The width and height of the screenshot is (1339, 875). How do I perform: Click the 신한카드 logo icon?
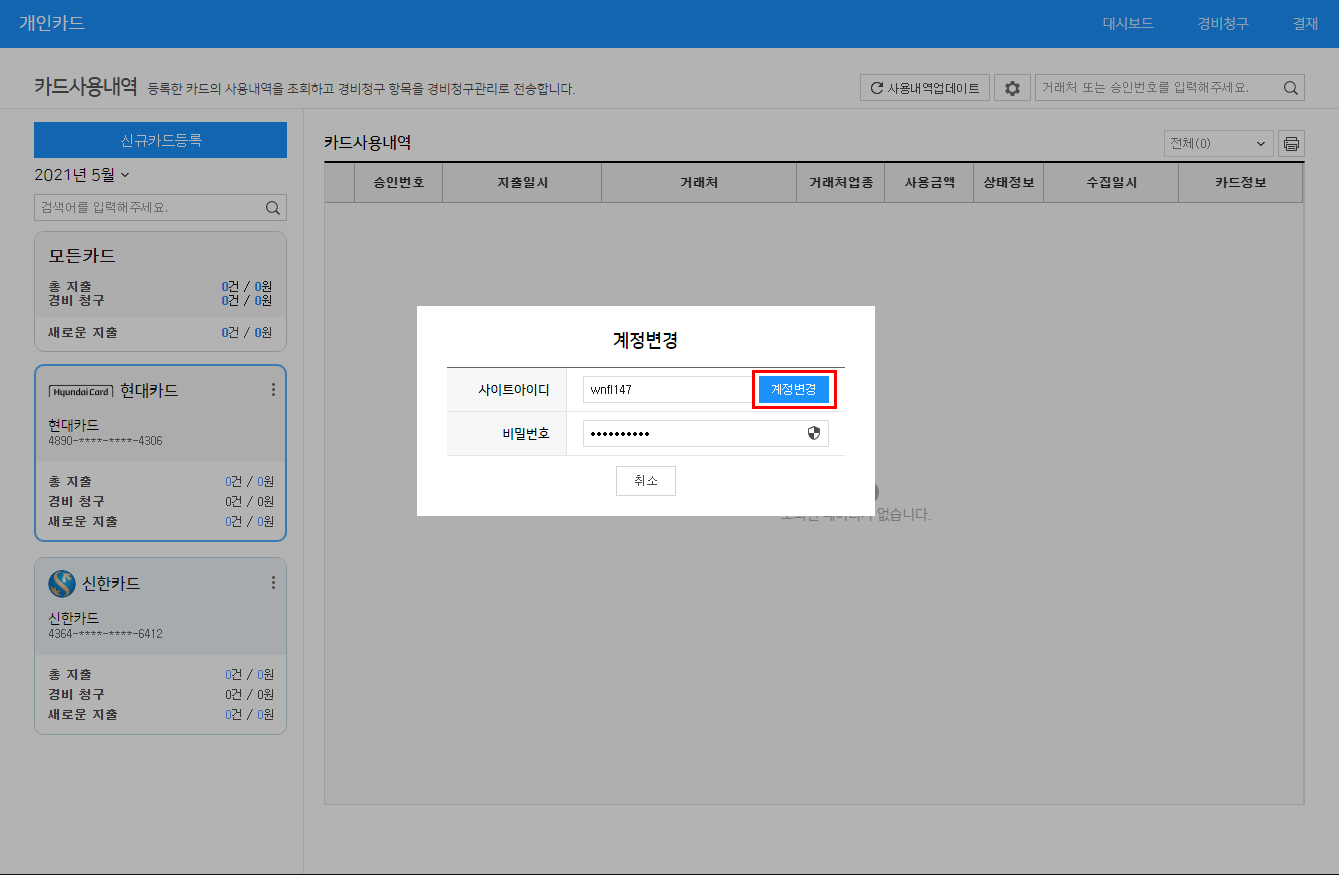tap(62, 582)
